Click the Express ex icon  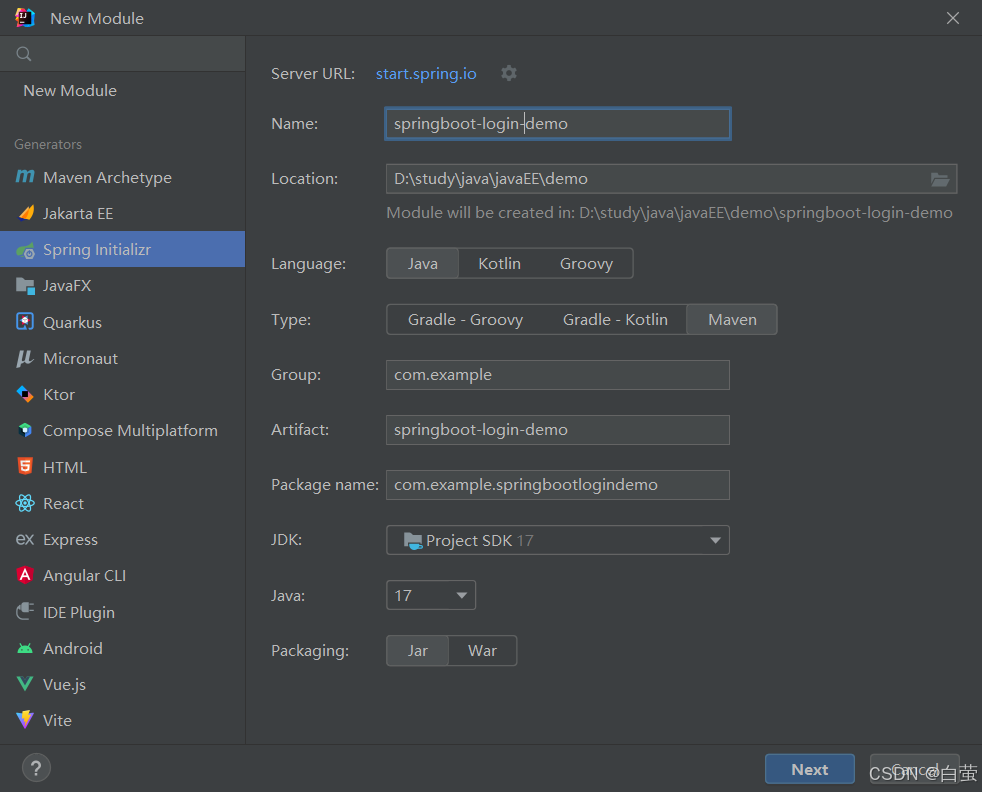(x=24, y=539)
